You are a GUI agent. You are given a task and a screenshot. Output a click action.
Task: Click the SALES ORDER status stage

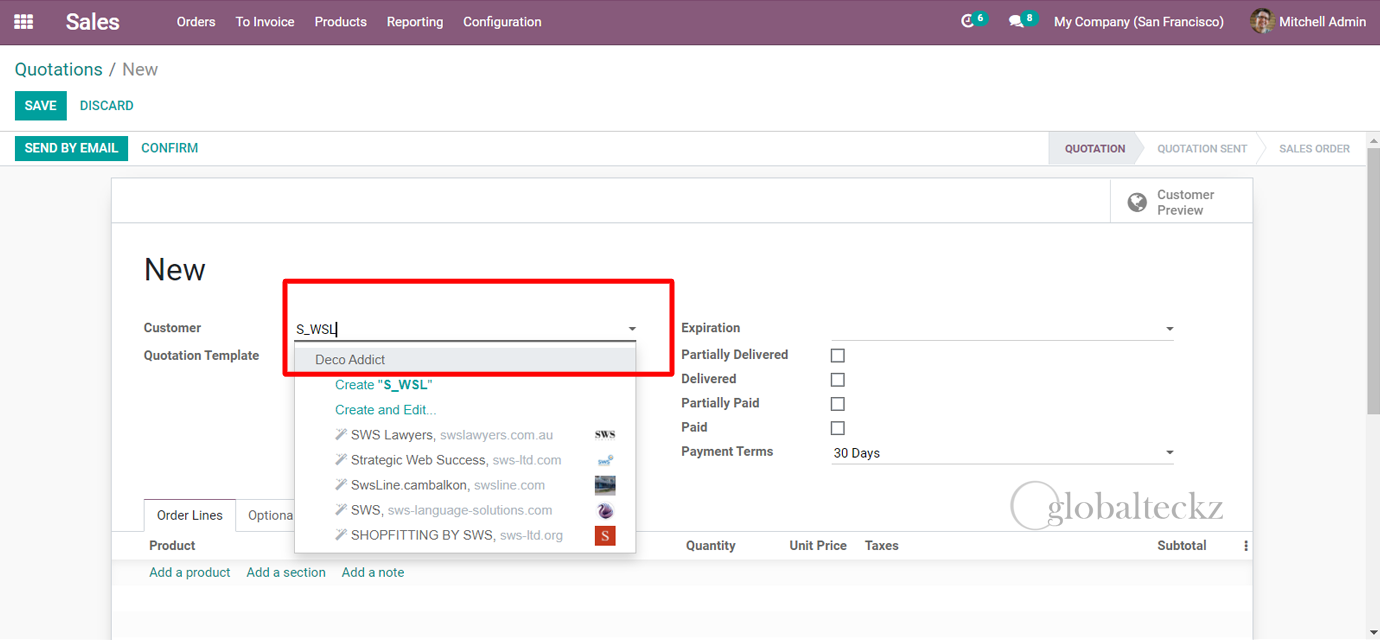1314,148
